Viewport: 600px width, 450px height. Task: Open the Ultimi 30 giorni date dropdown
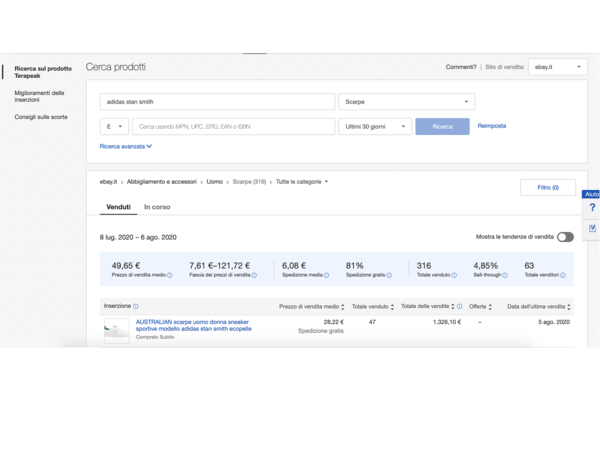(x=375, y=127)
